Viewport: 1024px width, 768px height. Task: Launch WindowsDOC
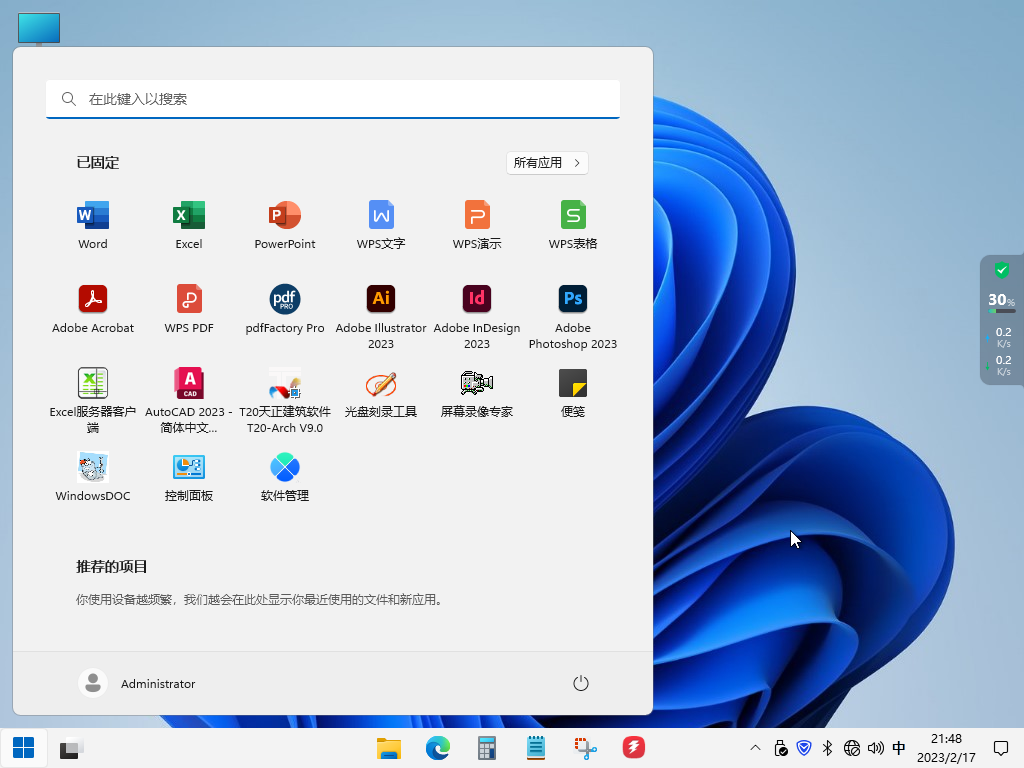93,477
